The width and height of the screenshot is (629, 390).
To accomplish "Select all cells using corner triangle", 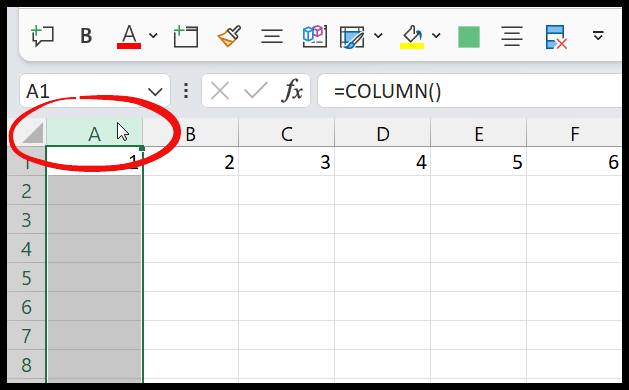I will click(x=33, y=133).
